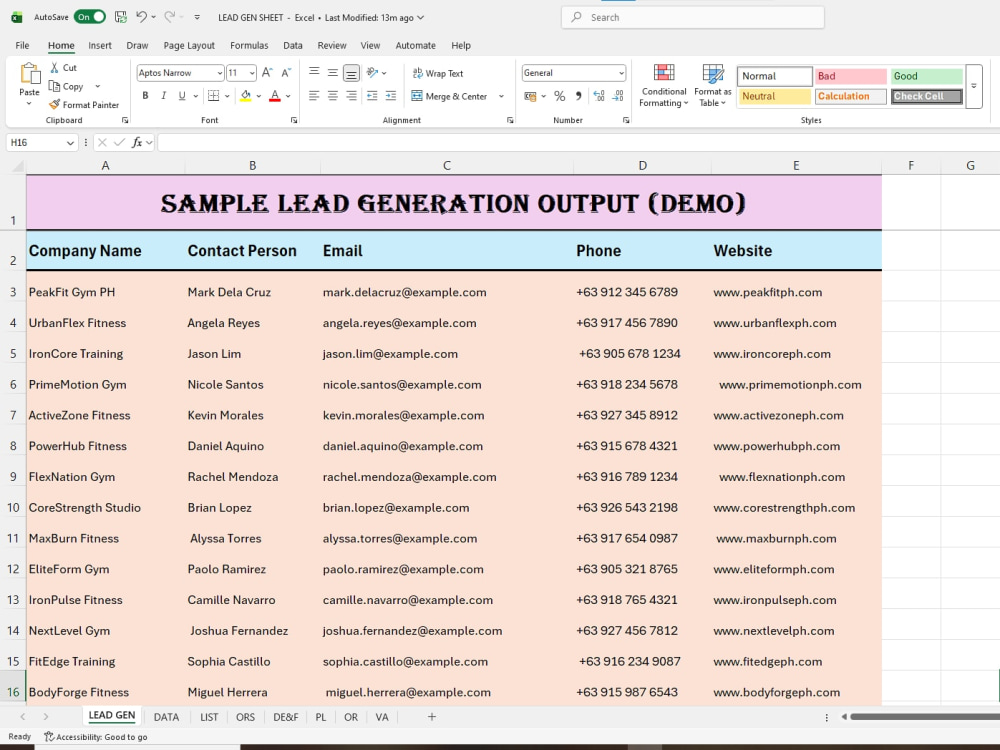The image size is (1000, 750).
Task: Open the DE&F sheet tab
Action: click(x=286, y=717)
